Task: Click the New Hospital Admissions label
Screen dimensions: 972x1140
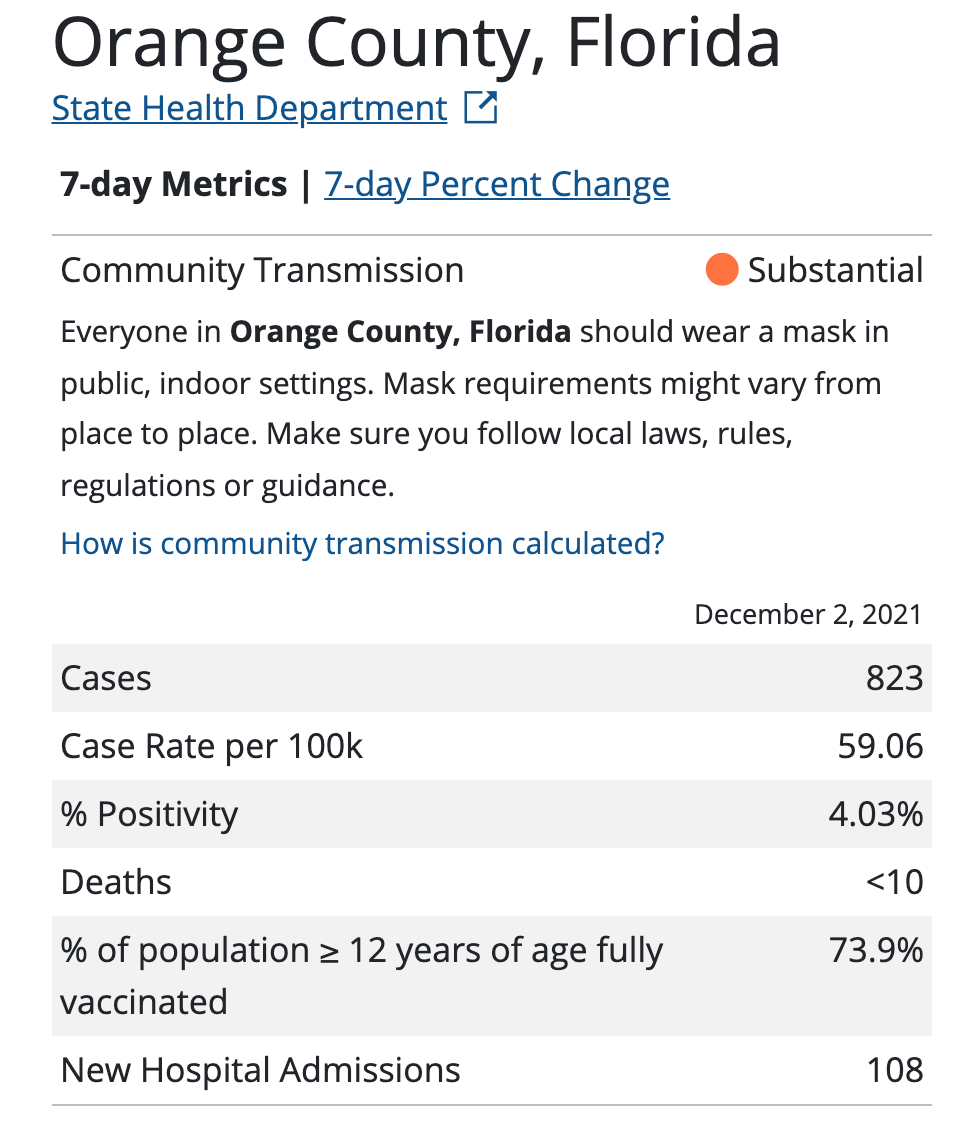Action: tap(260, 1070)
